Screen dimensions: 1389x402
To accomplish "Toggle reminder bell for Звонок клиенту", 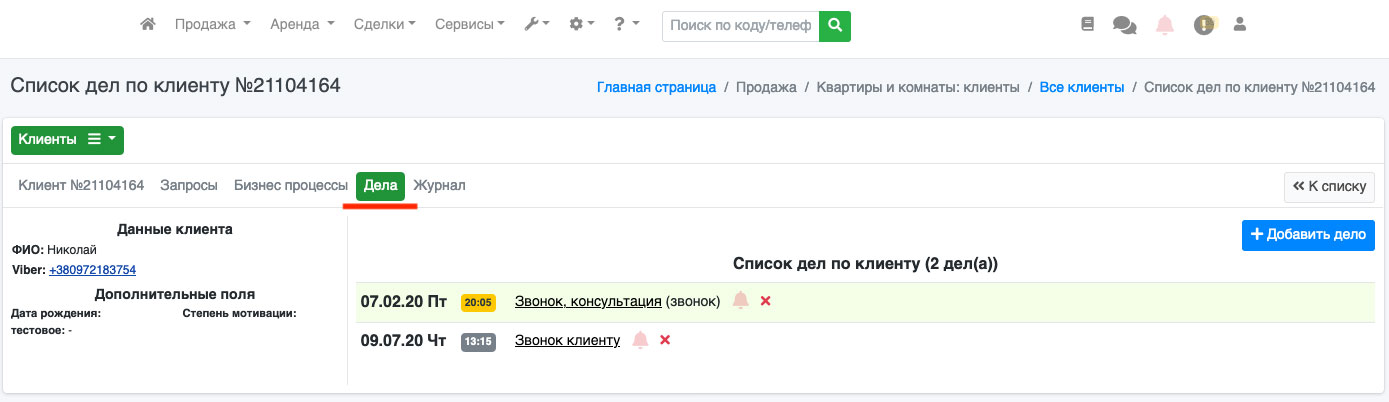I will (x=640, y=340).
